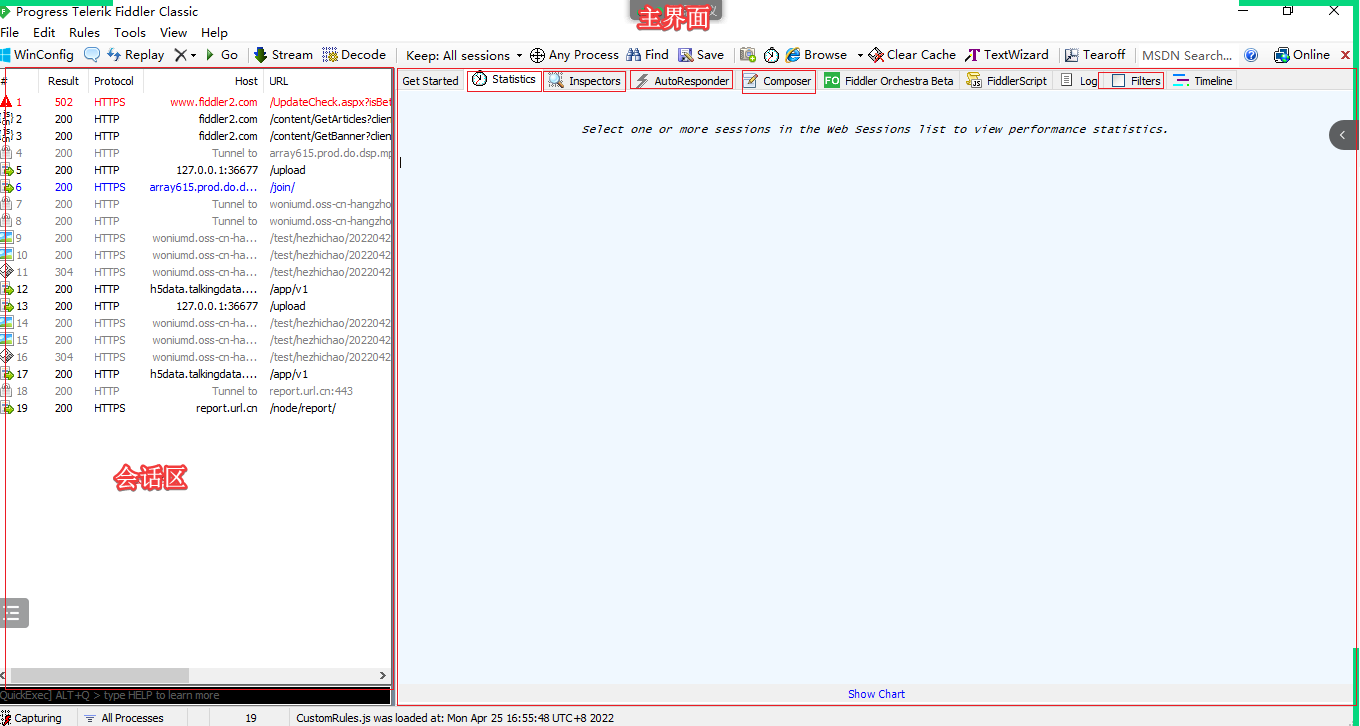Image resolution: width=1360 pixels, height=726 pixels.
Task: Open Find sessions with binoculars icon
Action: 647,55
